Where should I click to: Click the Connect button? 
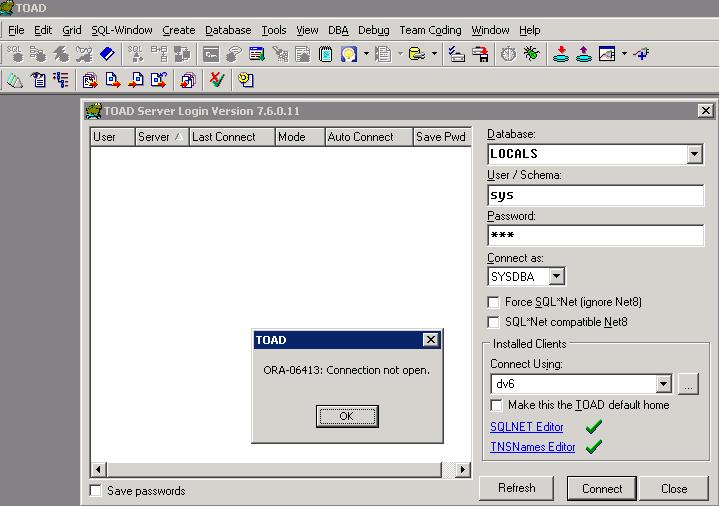point(602,489)
